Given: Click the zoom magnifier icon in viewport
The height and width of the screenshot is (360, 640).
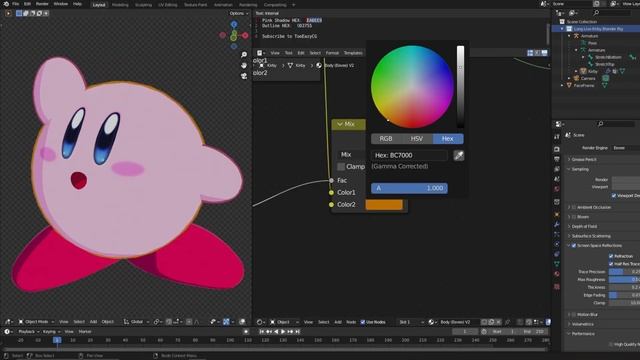Looking at the screenshot, I should coord(244,55).
